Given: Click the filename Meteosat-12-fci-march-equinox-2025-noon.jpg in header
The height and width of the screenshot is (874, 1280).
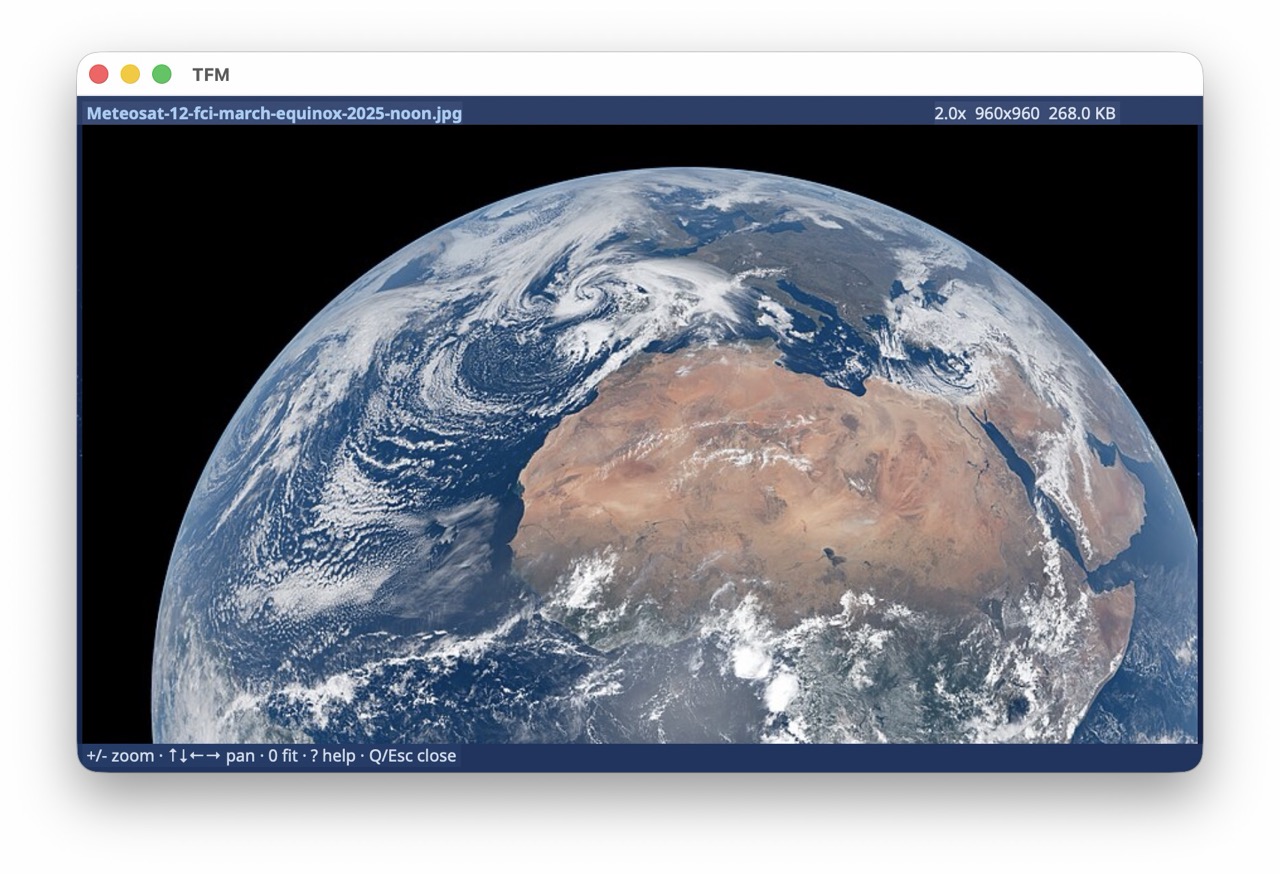Looking at the screenshot, I should (274, 113).
